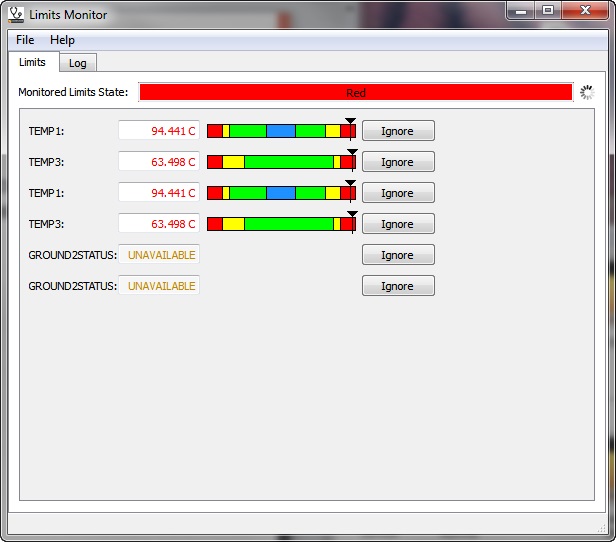The image size is (616, 542).
Task: Ignore the first GROUND2STATUS item
Action: (398, 255)
